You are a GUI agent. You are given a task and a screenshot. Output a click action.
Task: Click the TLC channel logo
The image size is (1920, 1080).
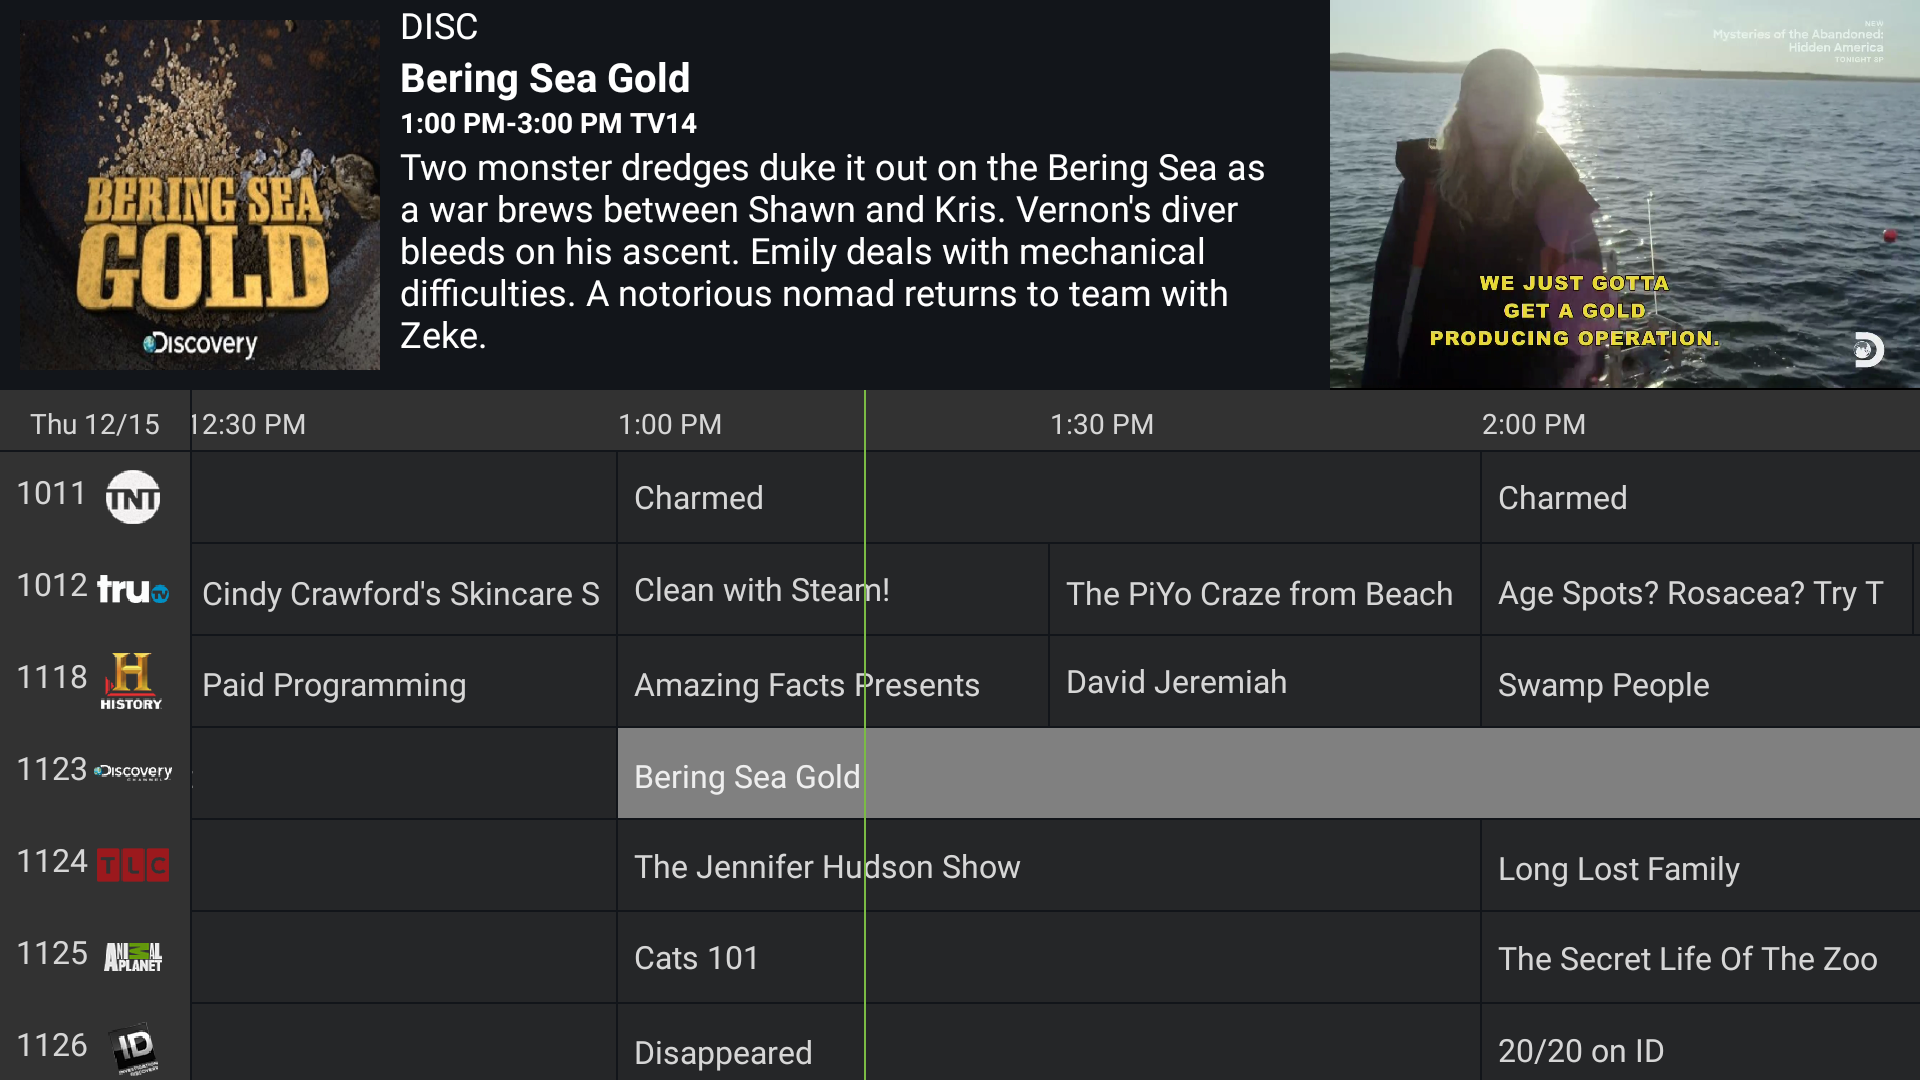pyautogui.click(x=133, y=864)
